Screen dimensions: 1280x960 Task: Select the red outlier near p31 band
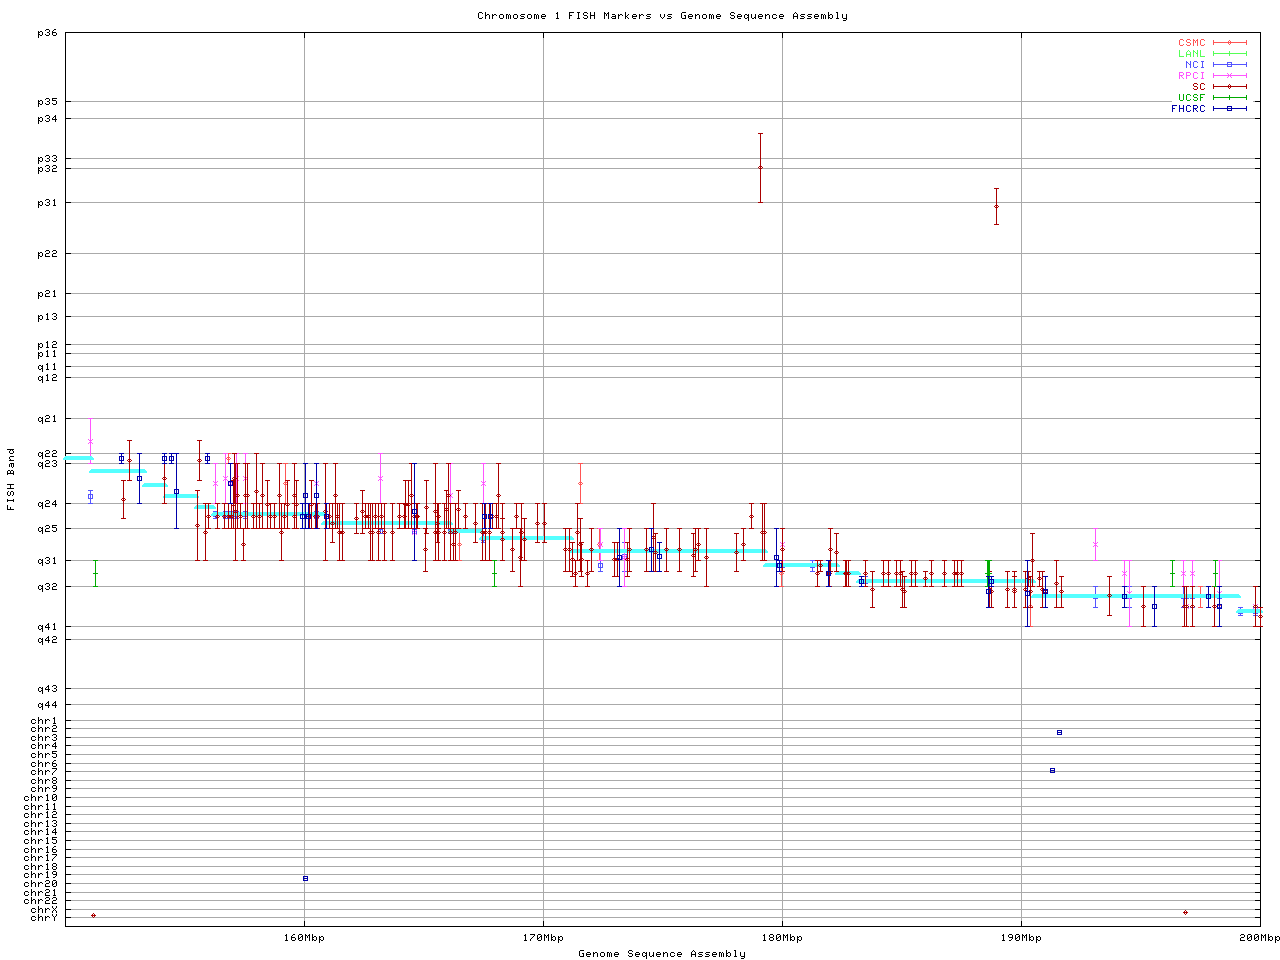click(996, 206)
